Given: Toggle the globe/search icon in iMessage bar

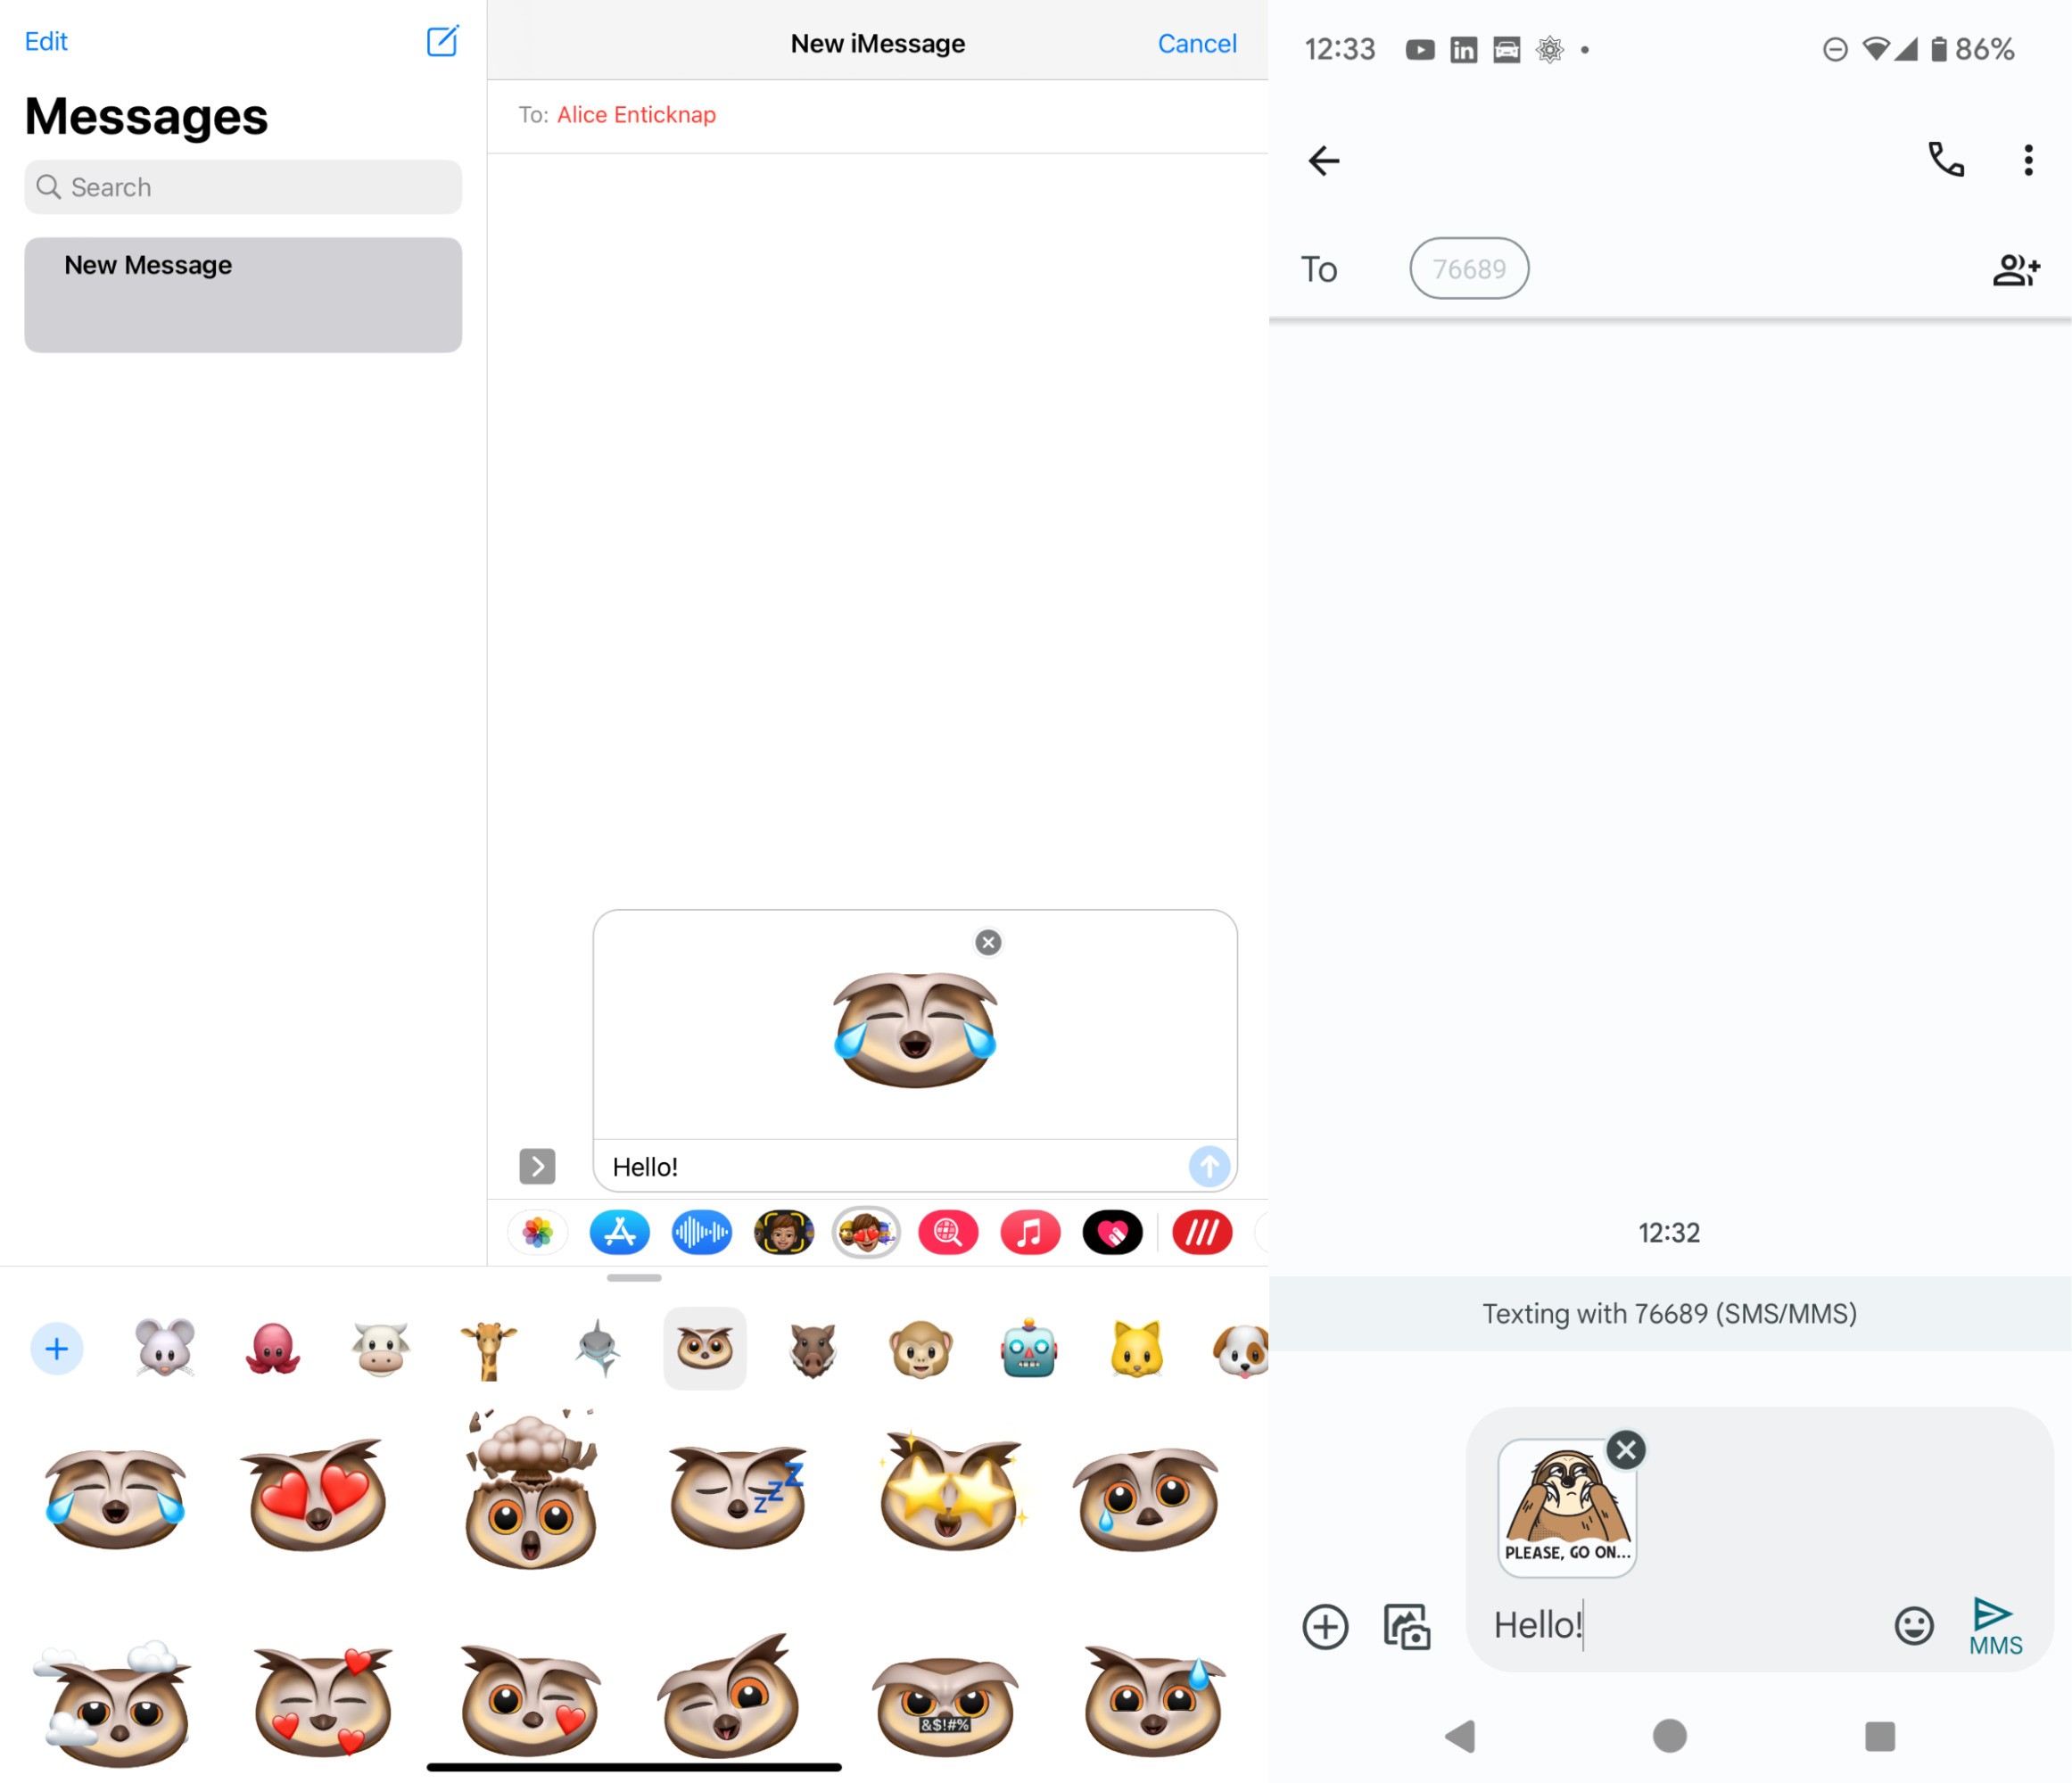Looking at the screenshot, I should [x=948, y=1234].
